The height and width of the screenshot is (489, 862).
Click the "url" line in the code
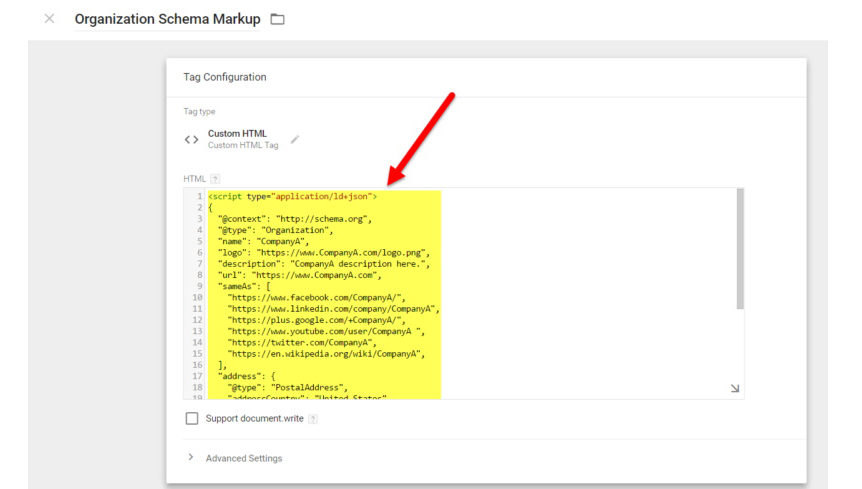pyautogui.click(x=300, y=275)
